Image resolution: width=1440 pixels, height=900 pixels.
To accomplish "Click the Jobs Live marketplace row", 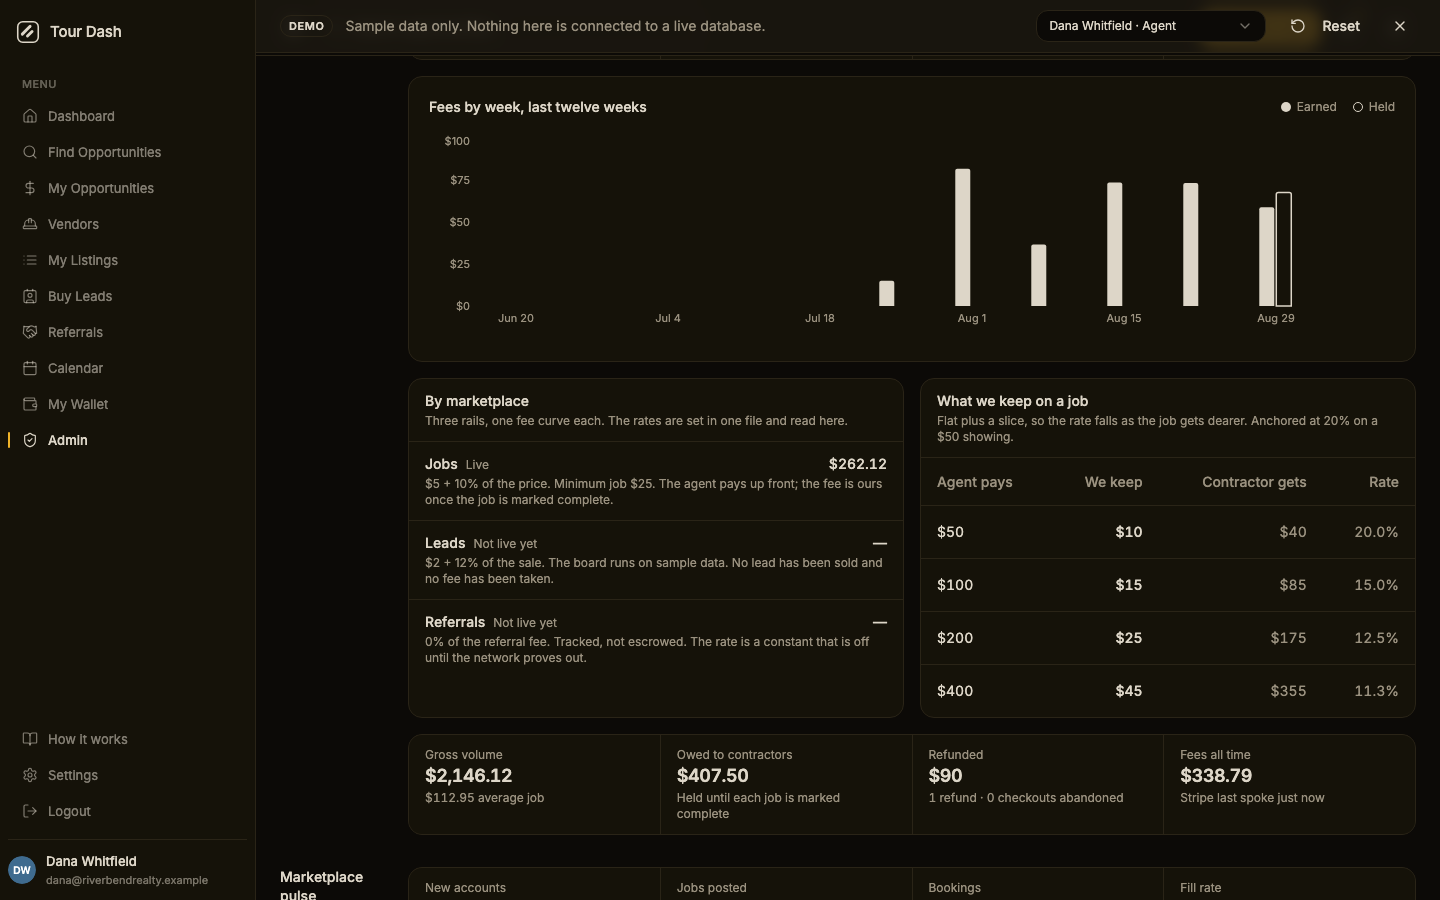I will click(x=656, y=481).
